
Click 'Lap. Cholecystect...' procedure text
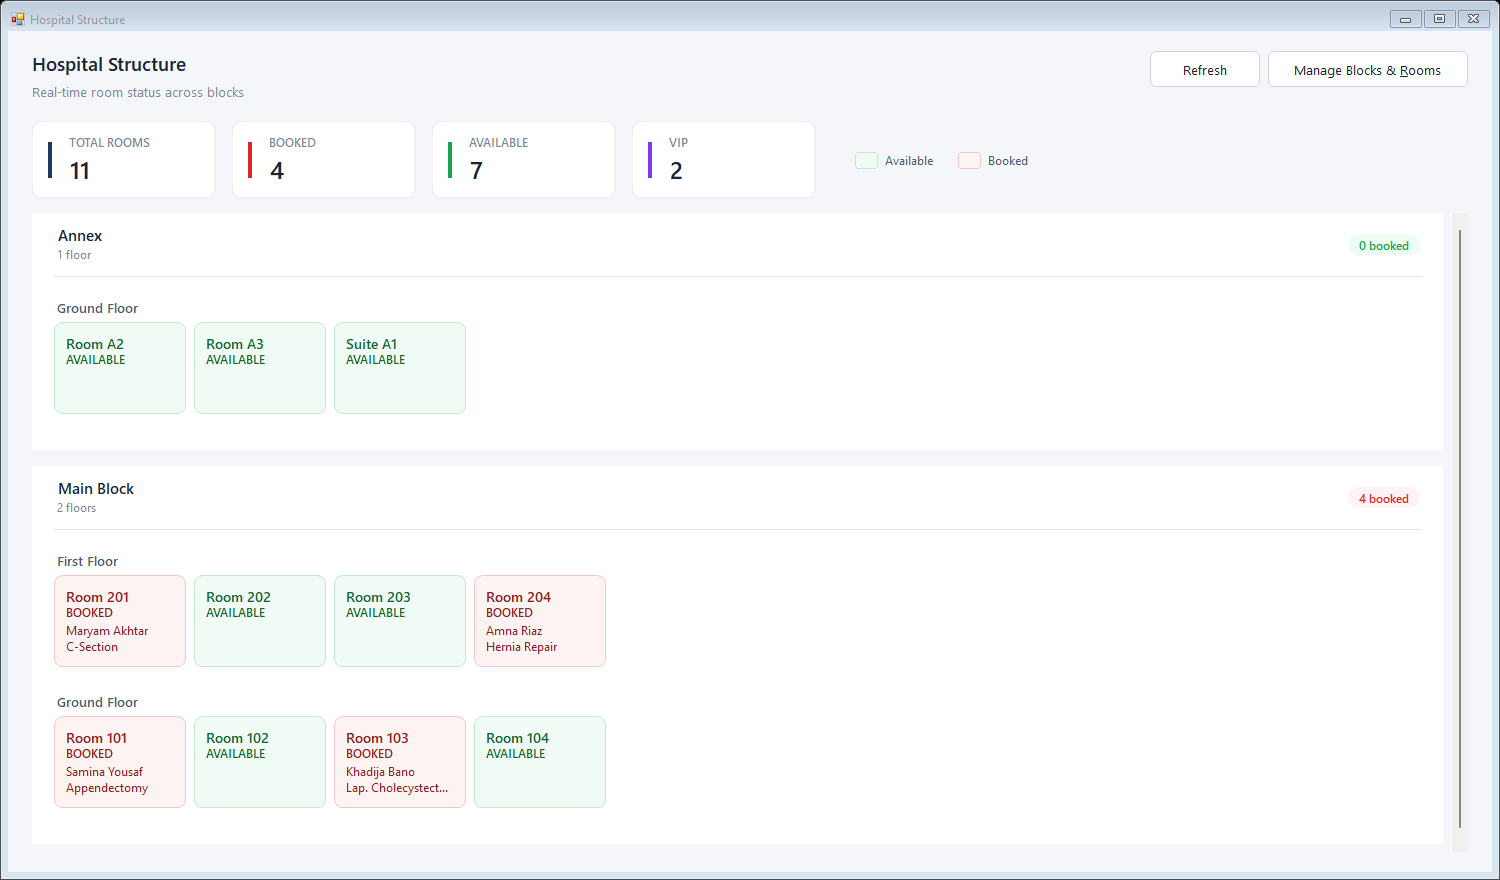[397, 788]
